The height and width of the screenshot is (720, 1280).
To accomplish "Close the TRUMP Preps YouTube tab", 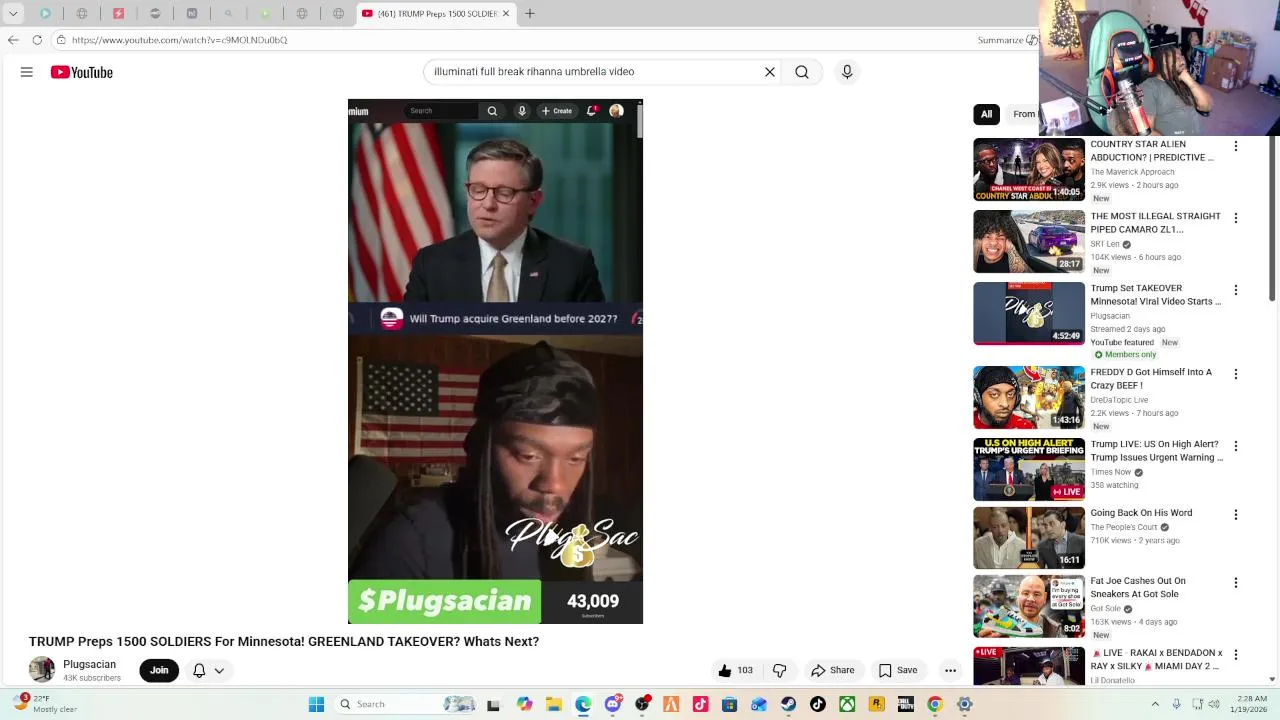I will click(x=506, y=13).
